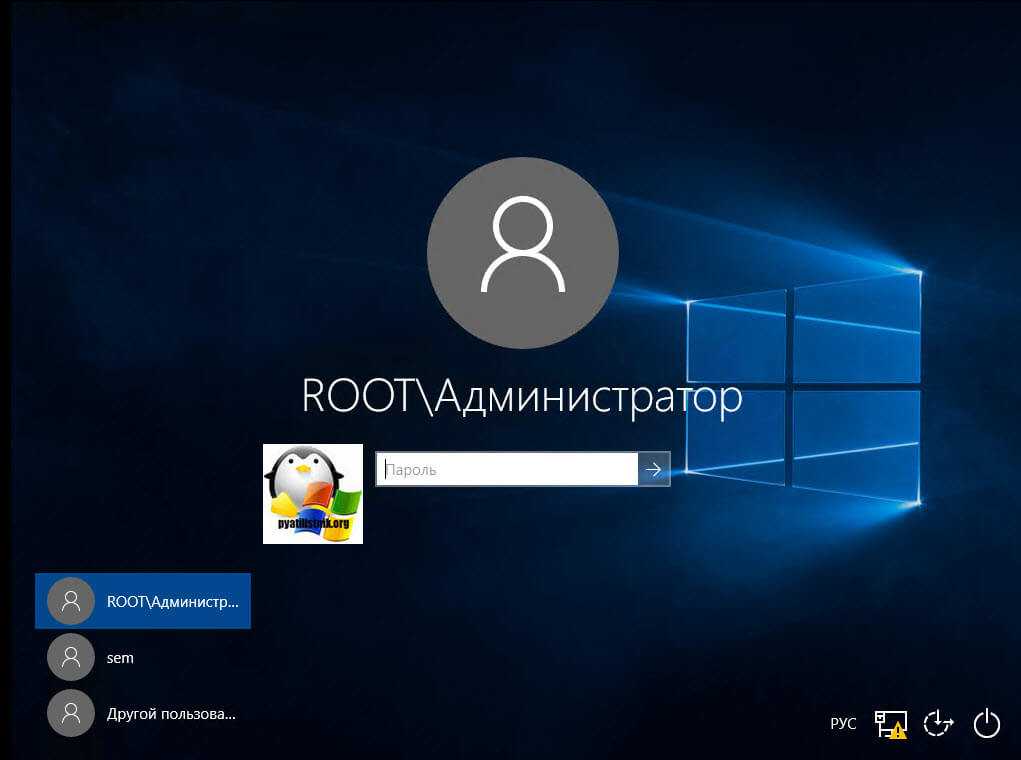Click the password input field
The width and height of the screenshot is (1021, 760).
[x=506, y=469]
